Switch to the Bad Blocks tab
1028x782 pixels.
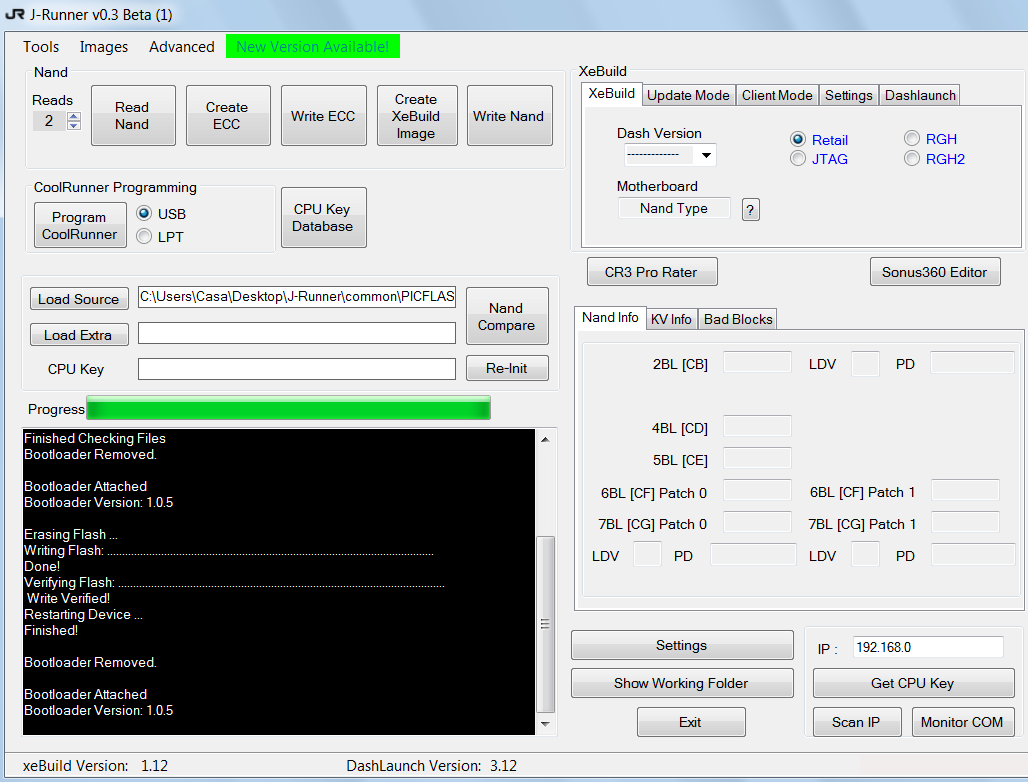[738, 319]
